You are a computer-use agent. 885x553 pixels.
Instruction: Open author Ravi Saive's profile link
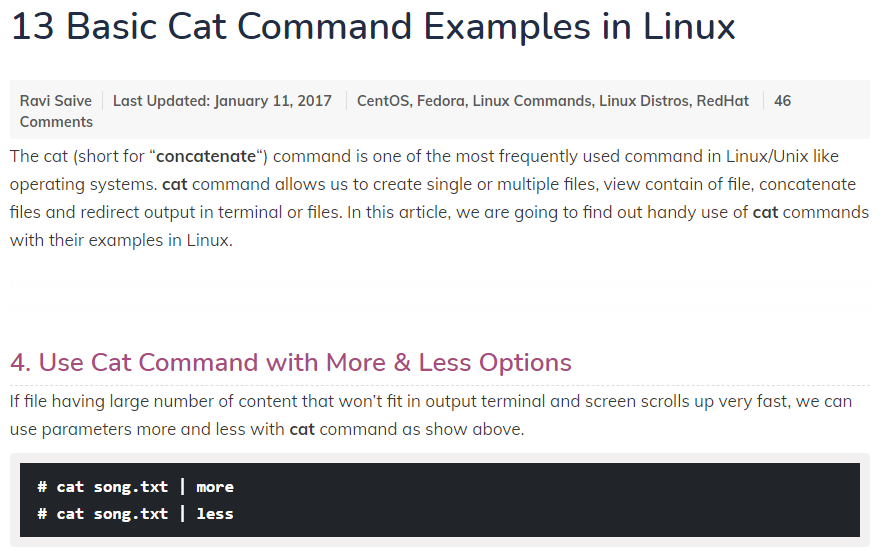(x=56, y=101)
